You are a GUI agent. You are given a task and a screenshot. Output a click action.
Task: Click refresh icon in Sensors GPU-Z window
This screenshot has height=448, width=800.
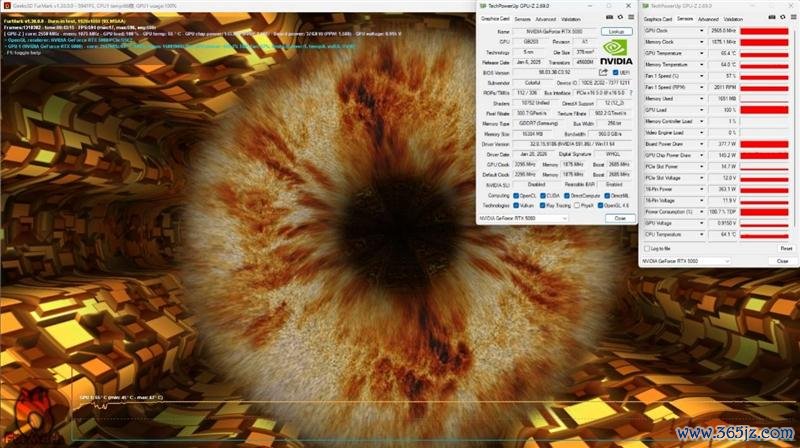[783, 18]
